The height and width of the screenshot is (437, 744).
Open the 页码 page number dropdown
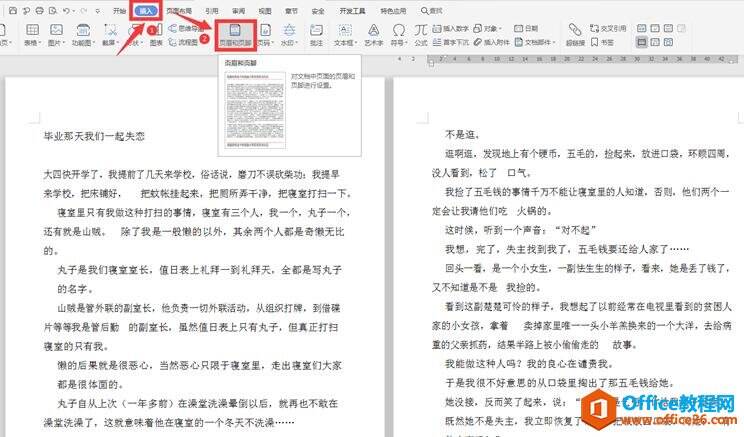pos(265,35)
